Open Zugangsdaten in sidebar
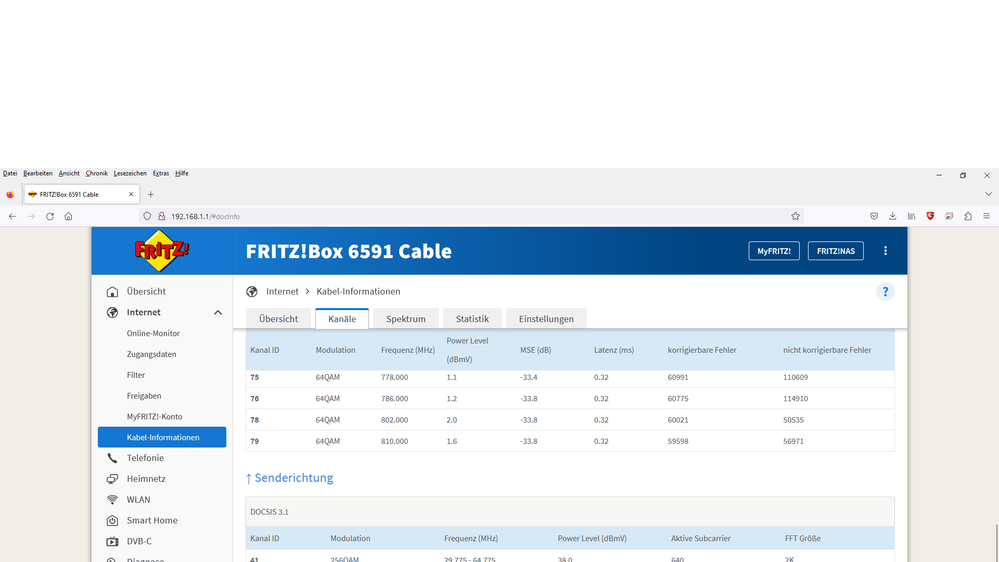Viewport: 999px width, 562px height. click(151, 354)
